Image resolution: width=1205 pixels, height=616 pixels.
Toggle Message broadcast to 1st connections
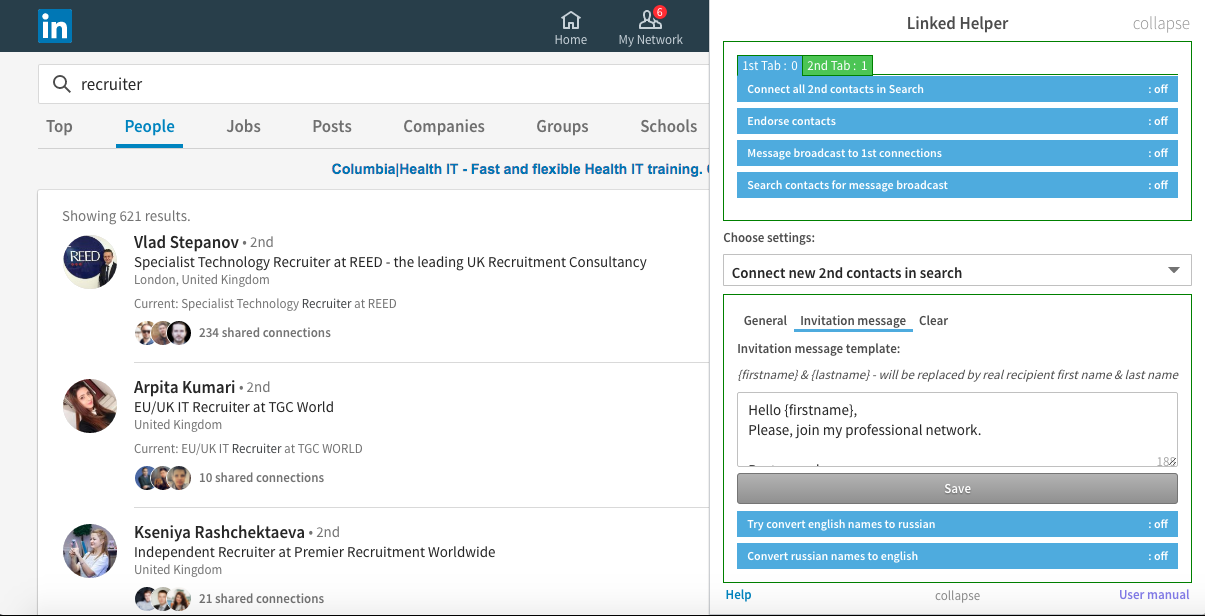coord(957,153)
